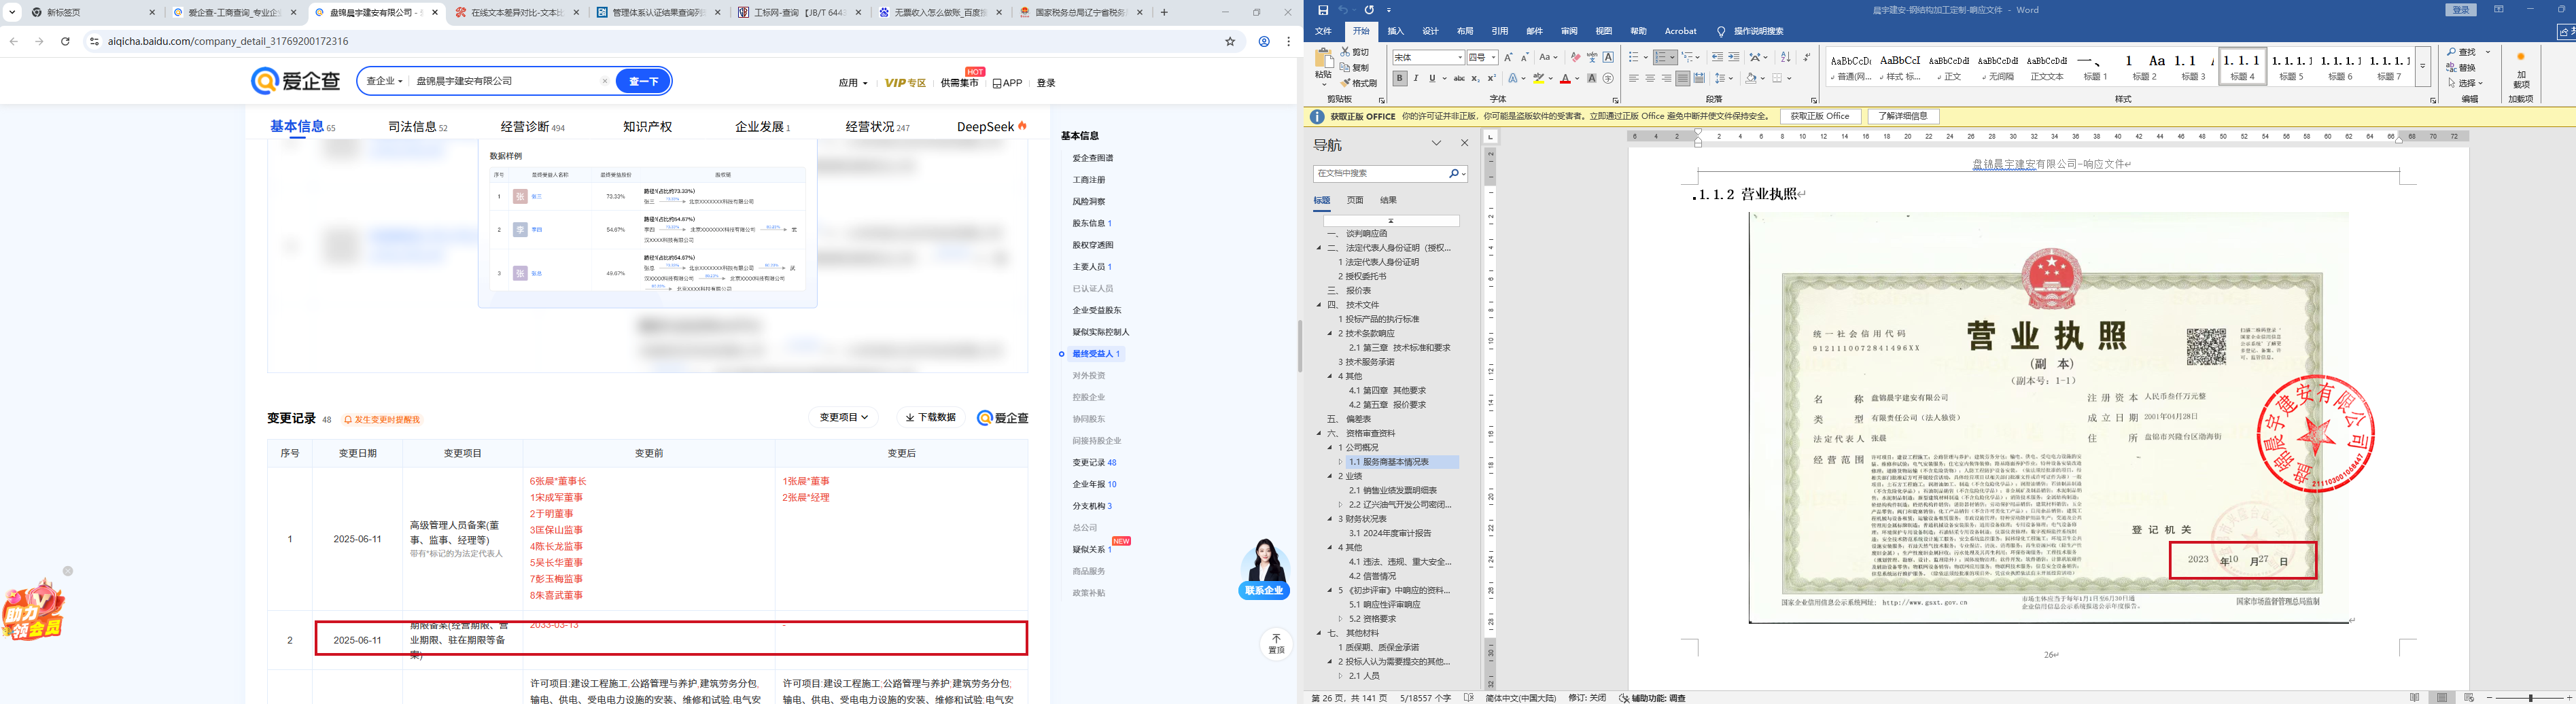Apply superscript formatting in Word
Viewport: 2576px width, 704px height.
[x=1491, y=78]
